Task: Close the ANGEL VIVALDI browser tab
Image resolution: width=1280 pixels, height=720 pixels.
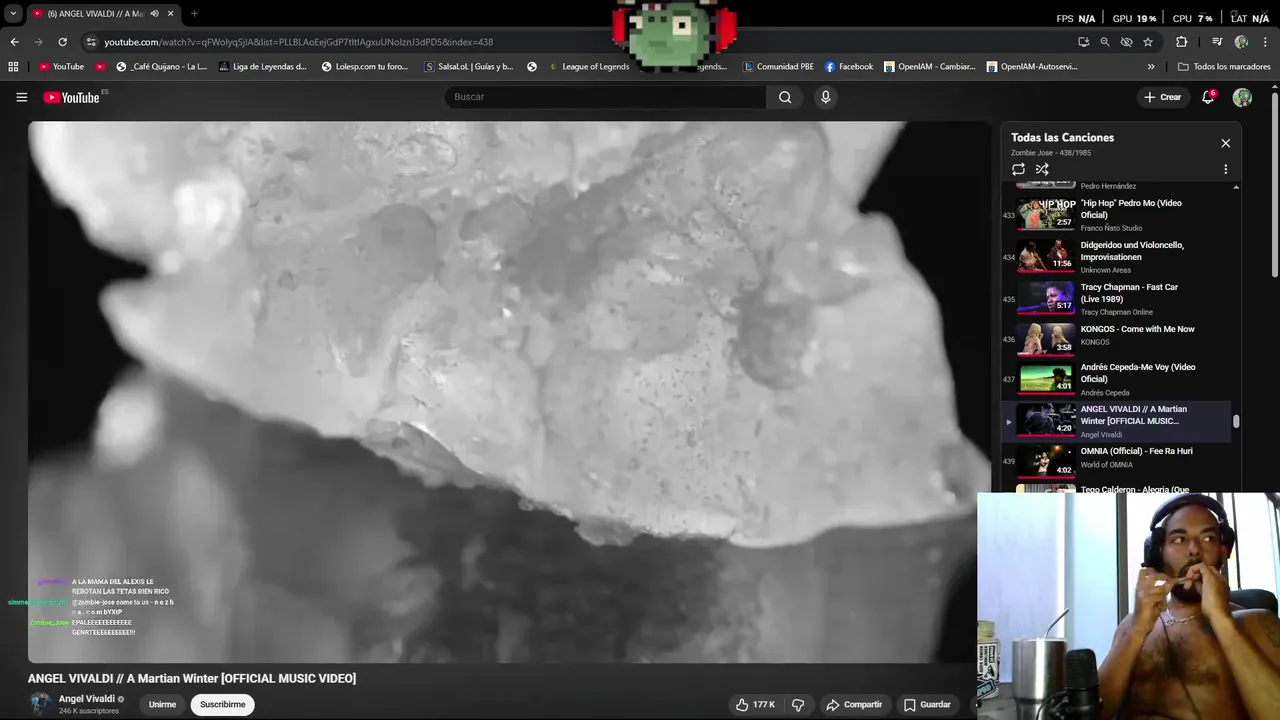Action: click(170, 14)
